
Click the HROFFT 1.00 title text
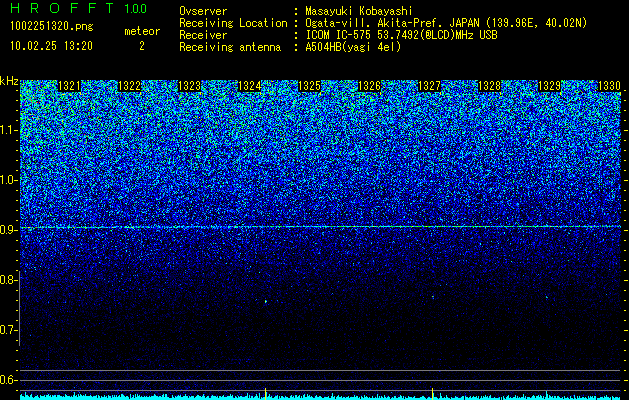(x=79, y=8)
